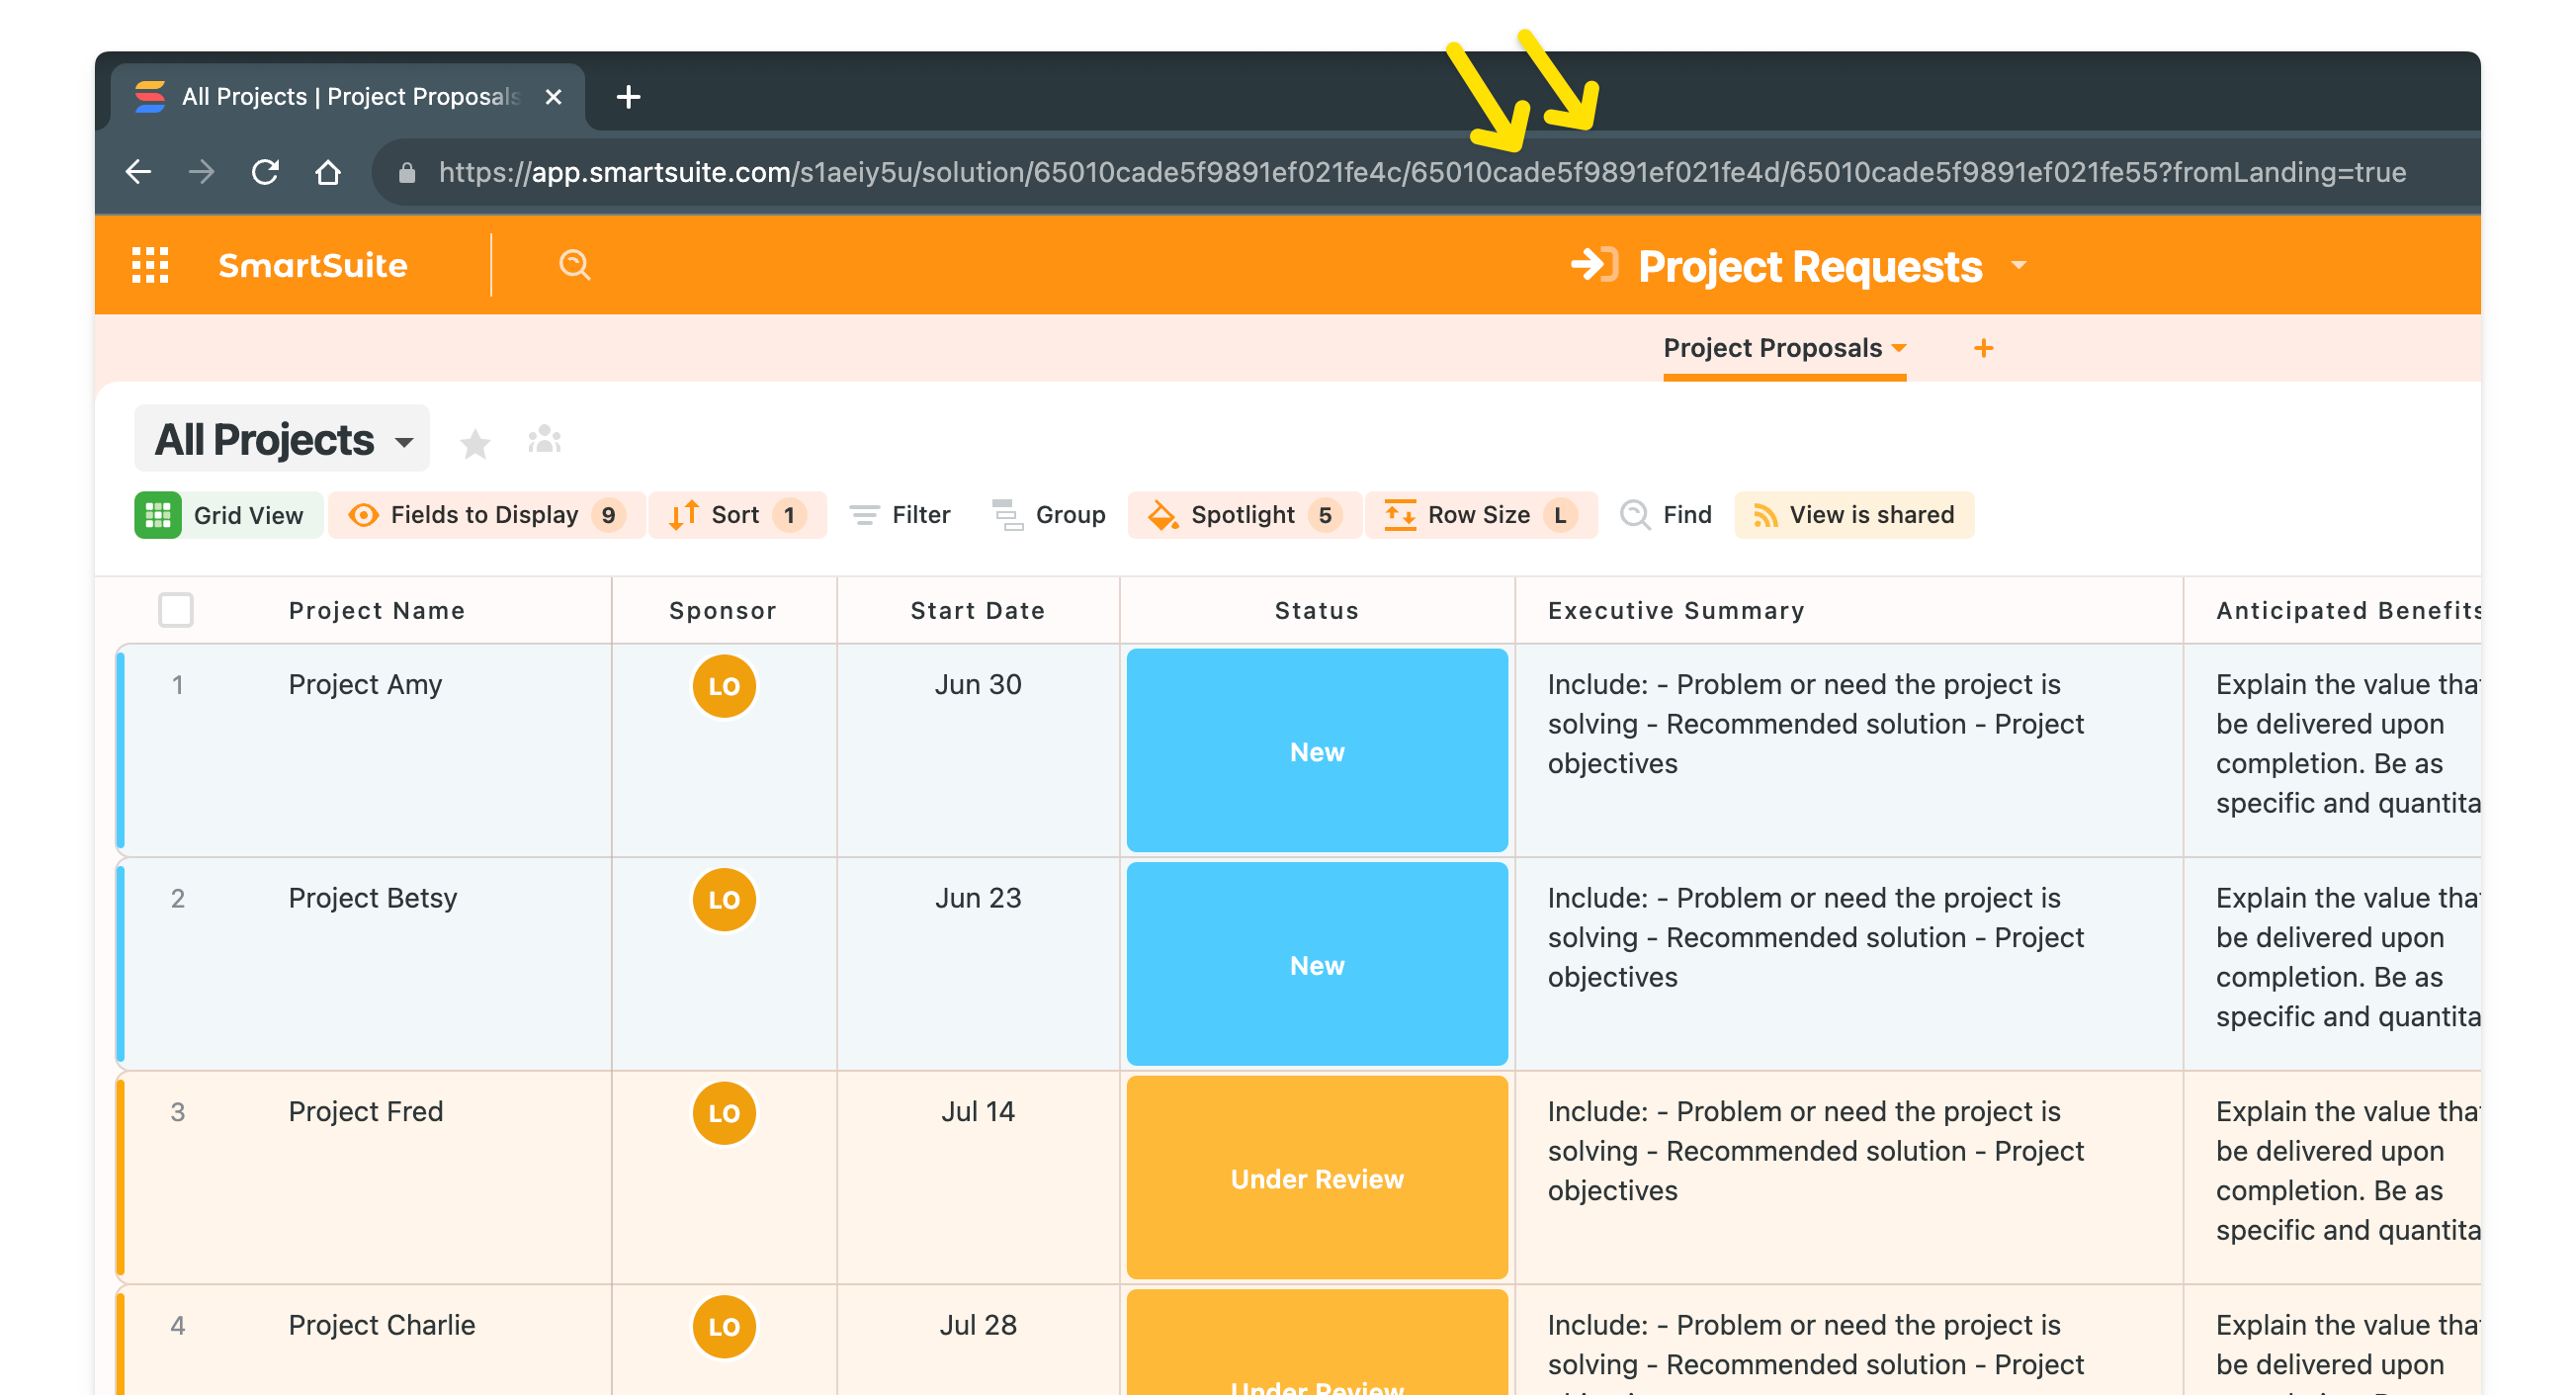Viewport: 2576px width, 1395px height.
Task: Open the Spotlight highlighting options
Action: tap(1243, 515)
